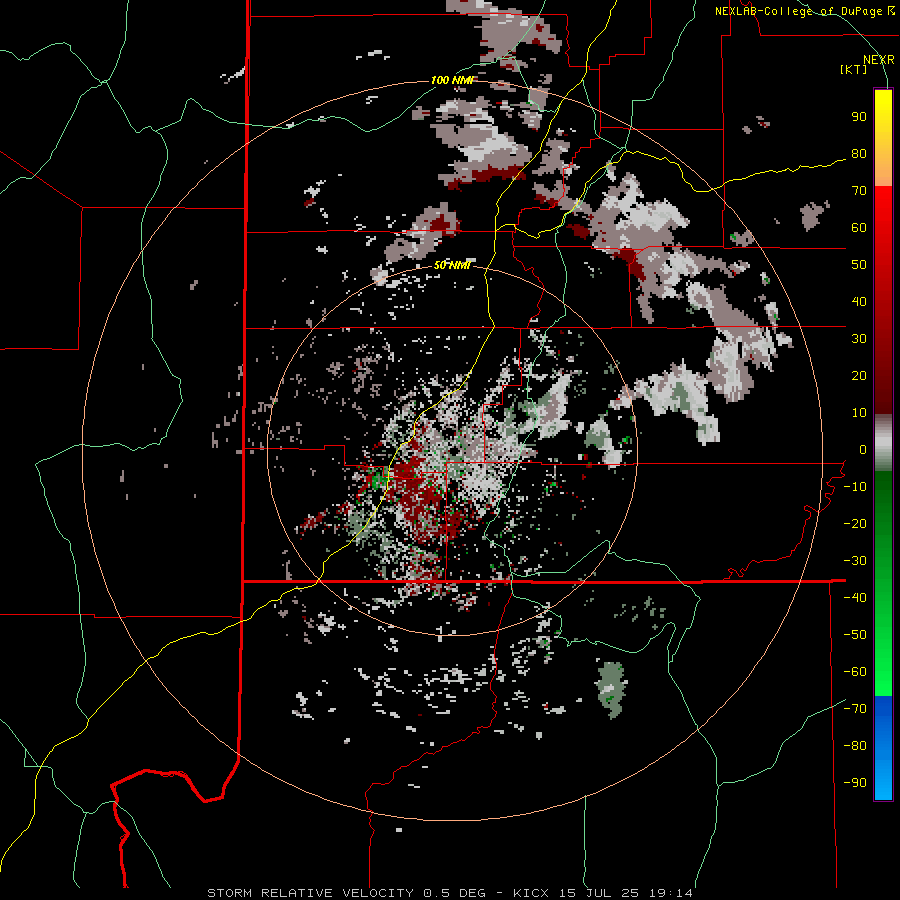Click the 90 value on the velocity scale
900x900 pixels.
(859, 117)
